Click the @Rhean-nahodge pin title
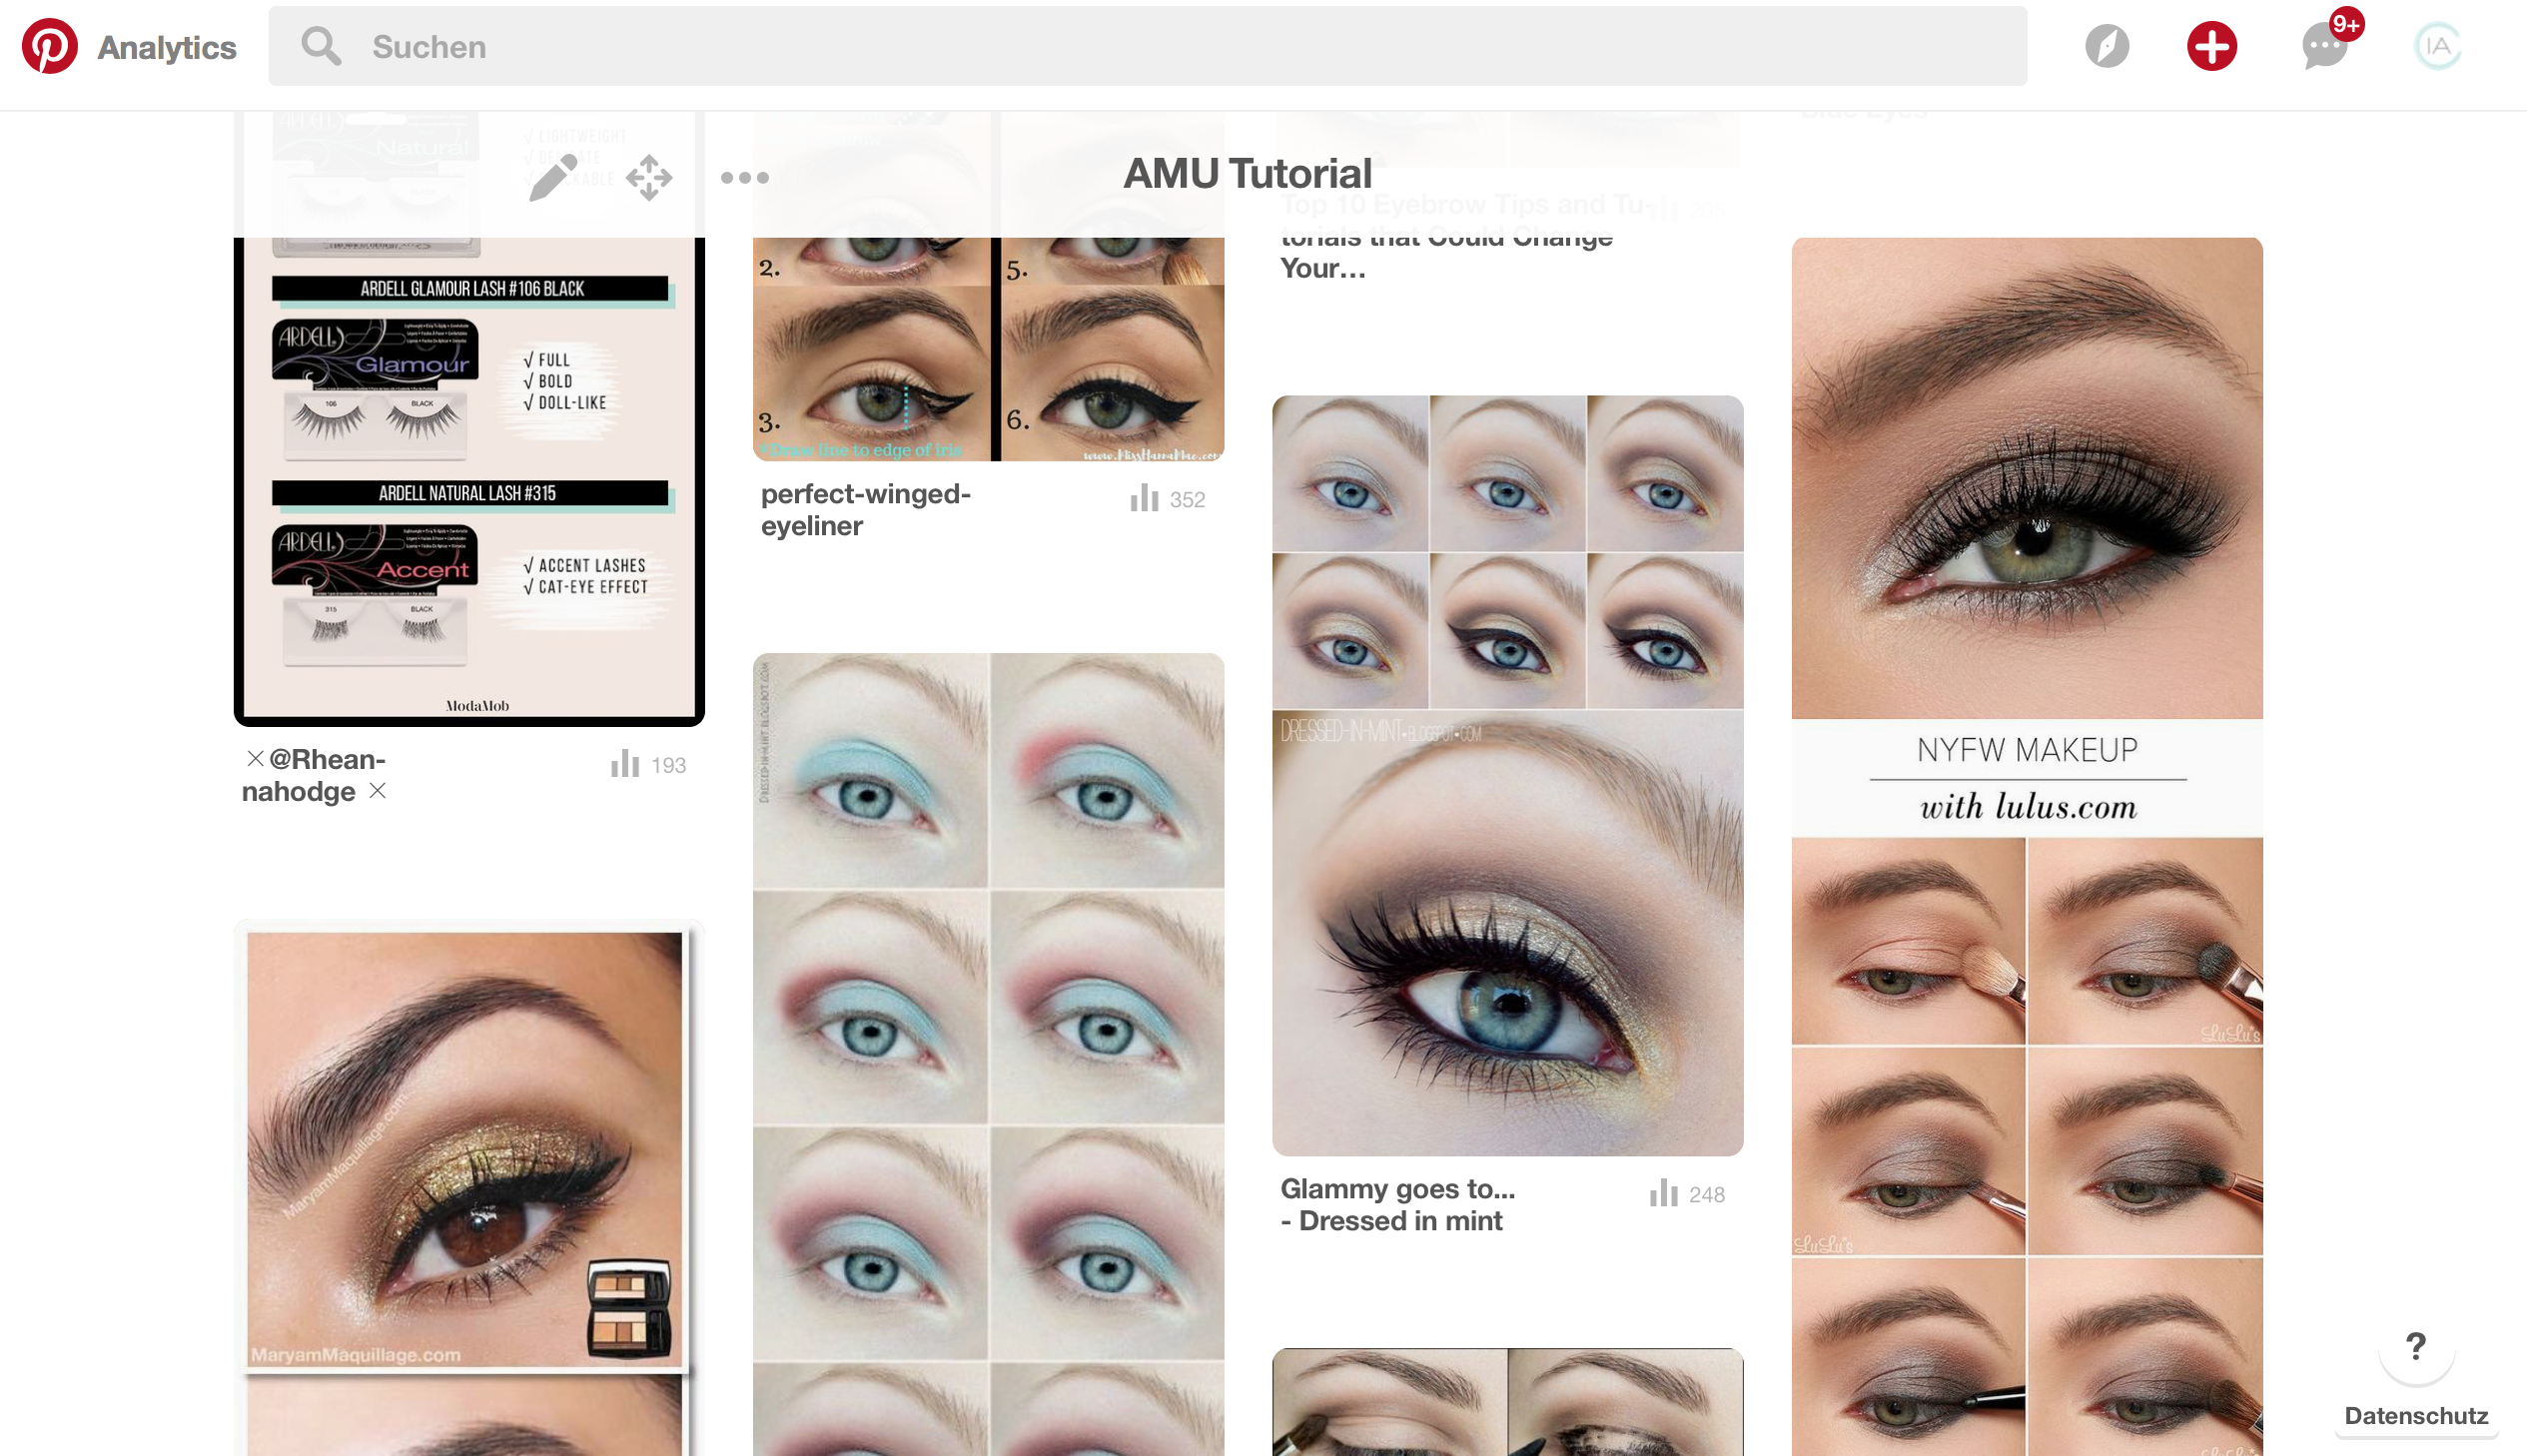Viewport: 2527px width, 1456px height. (x=314, y=775)
